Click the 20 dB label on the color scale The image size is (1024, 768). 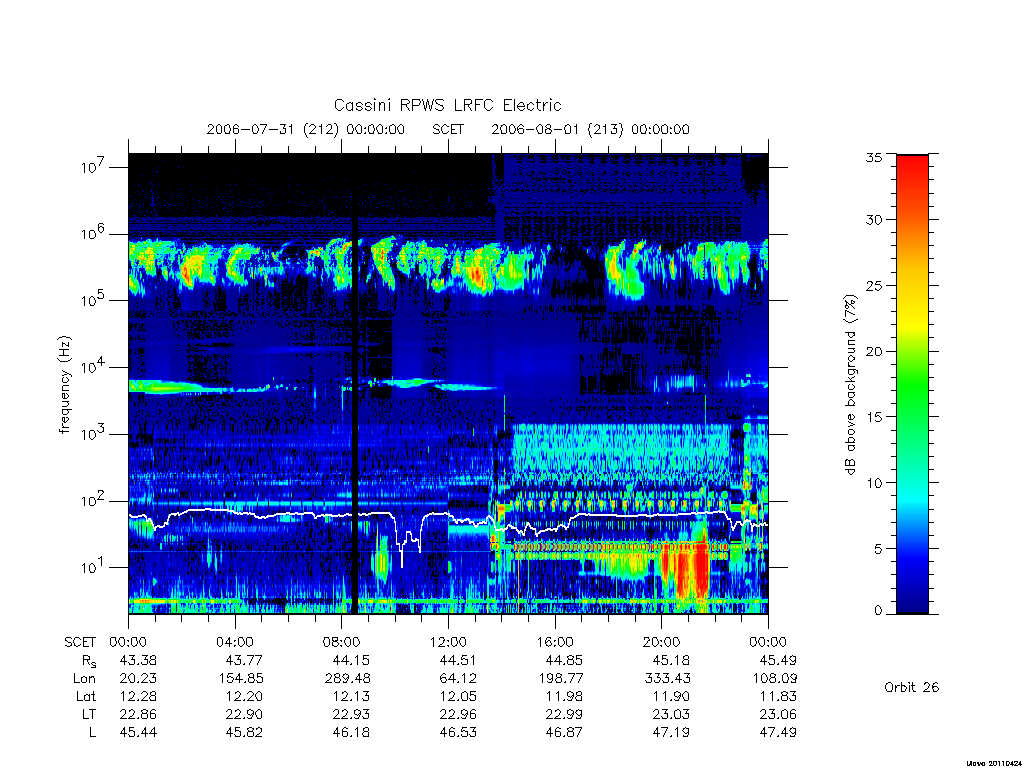(x=874, y=351)
